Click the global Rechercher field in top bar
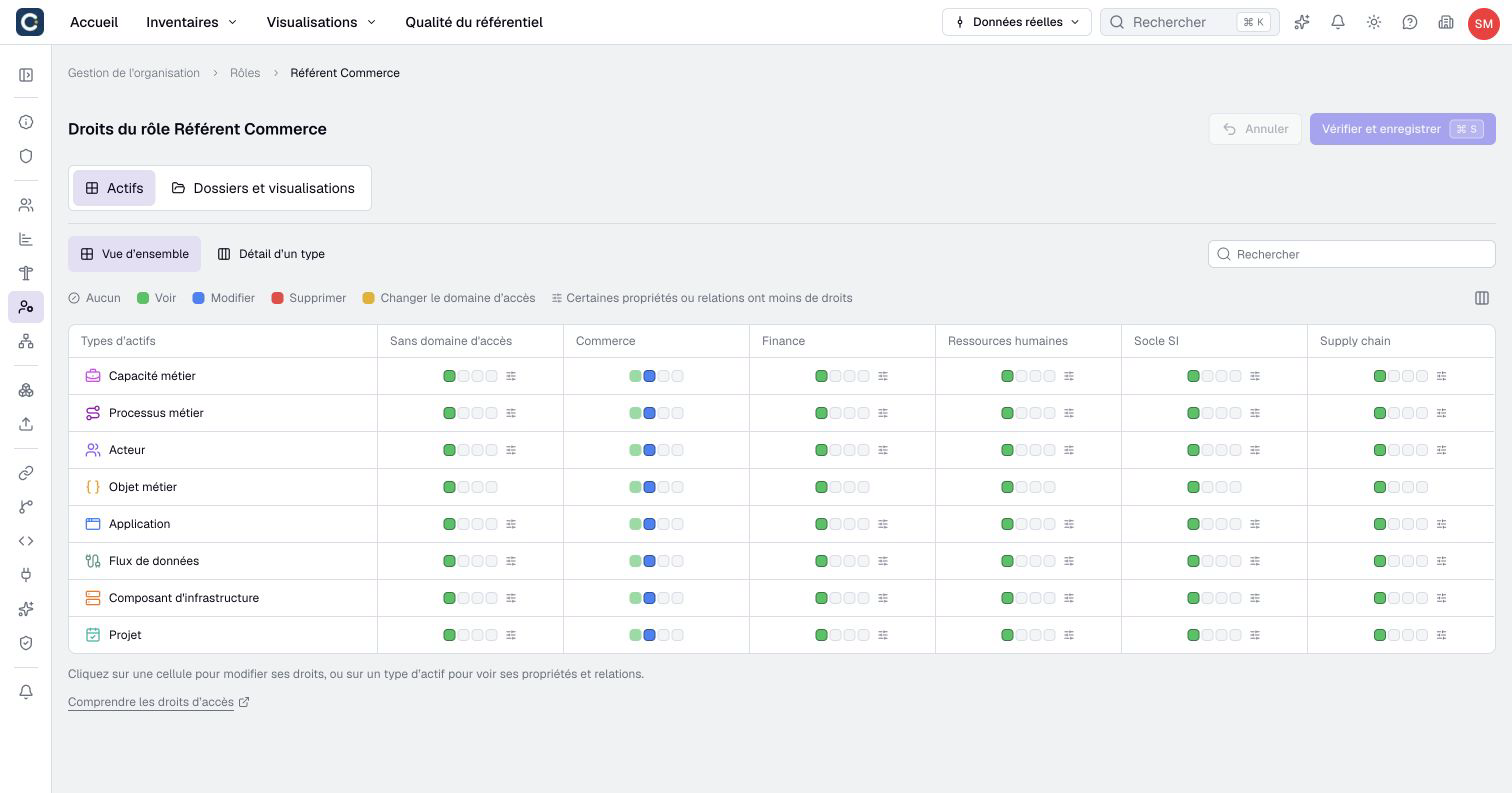 (1190, 22)
